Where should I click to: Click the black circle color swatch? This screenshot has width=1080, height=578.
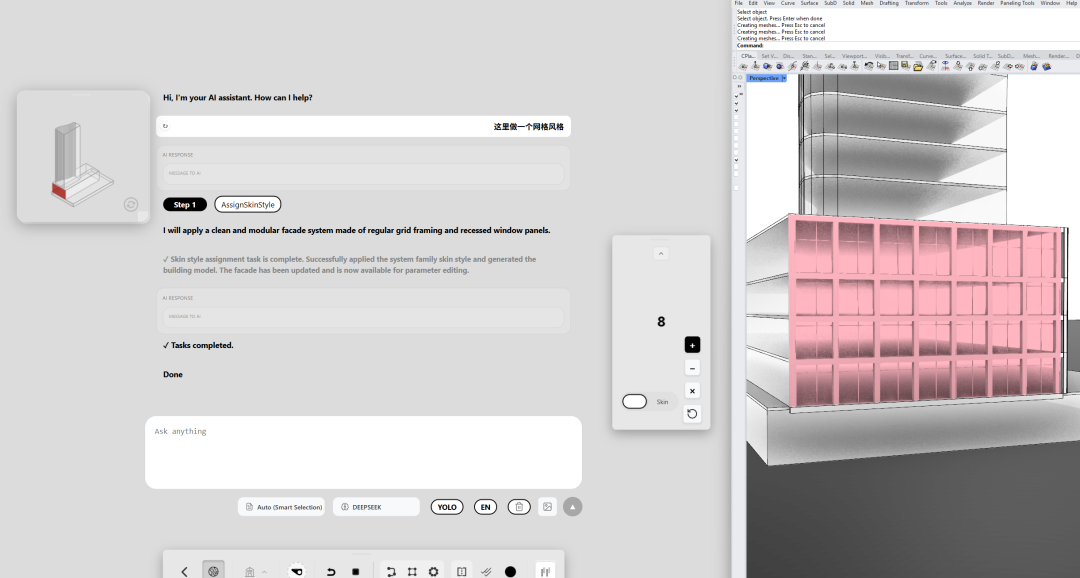[x=510, y=572]
